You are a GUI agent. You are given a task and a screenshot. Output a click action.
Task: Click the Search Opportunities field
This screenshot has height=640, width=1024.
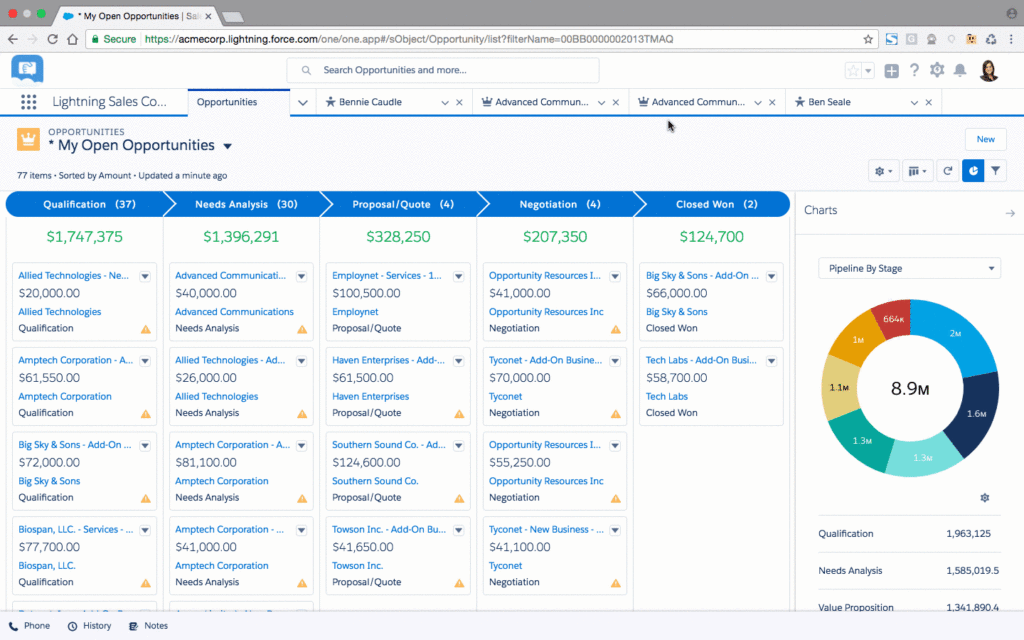(x=450, y=69)
